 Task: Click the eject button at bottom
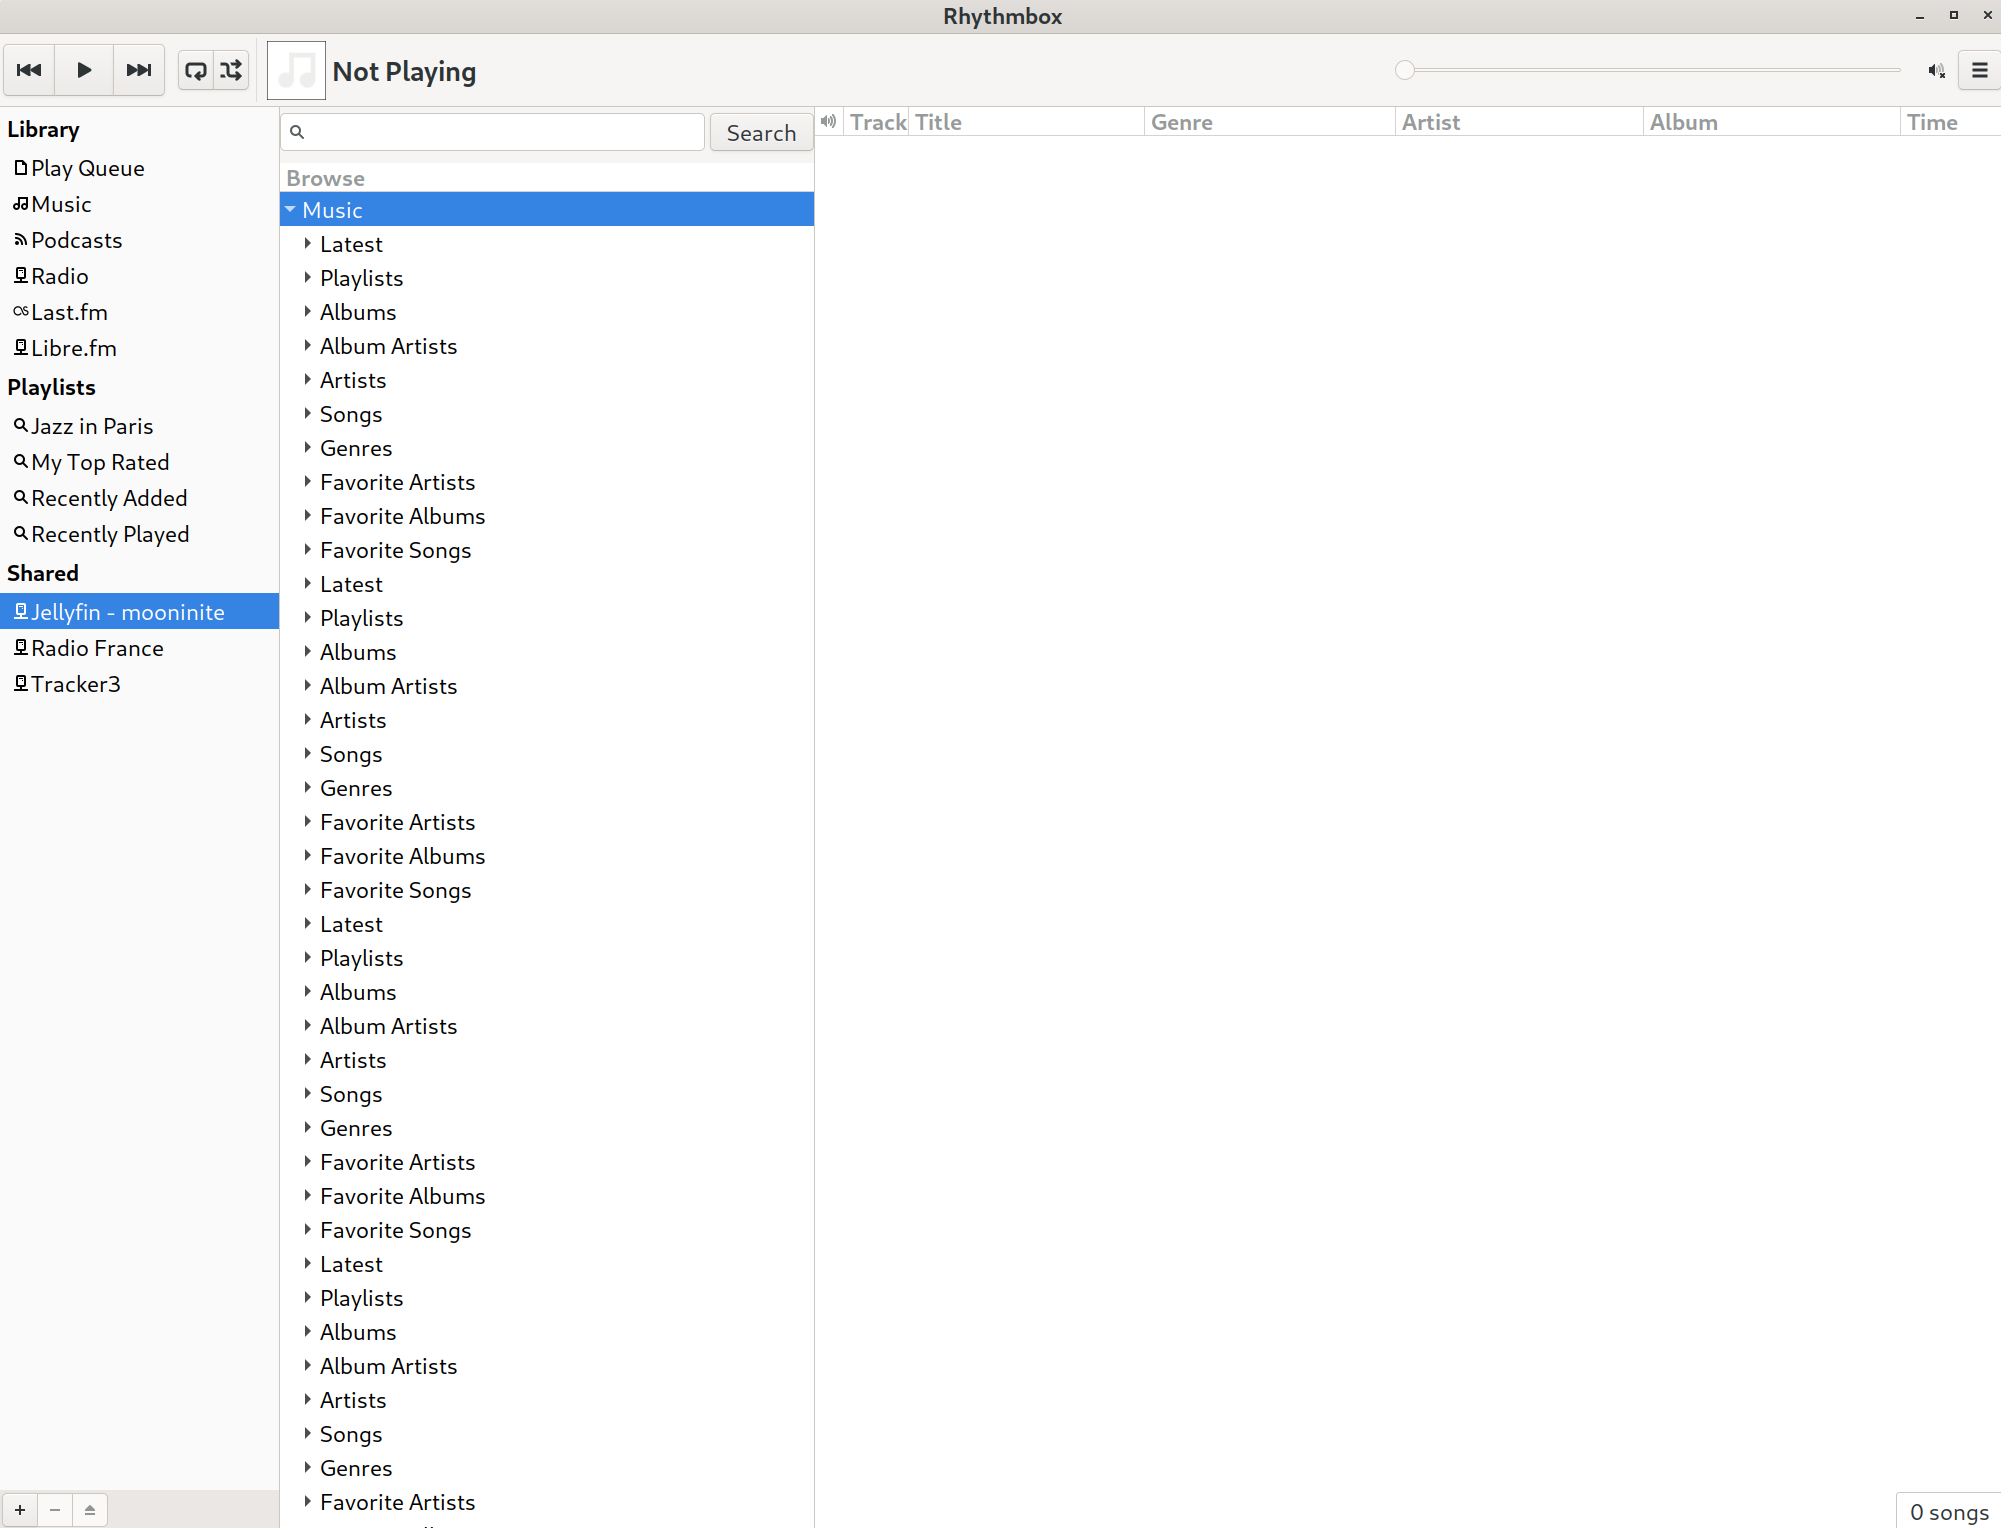coord(90,1510)
